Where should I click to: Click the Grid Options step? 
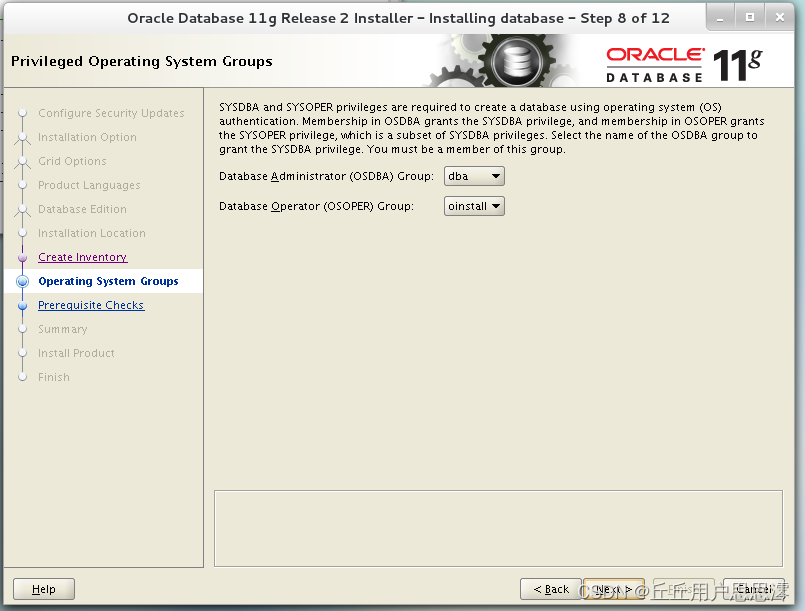point(72,161)
